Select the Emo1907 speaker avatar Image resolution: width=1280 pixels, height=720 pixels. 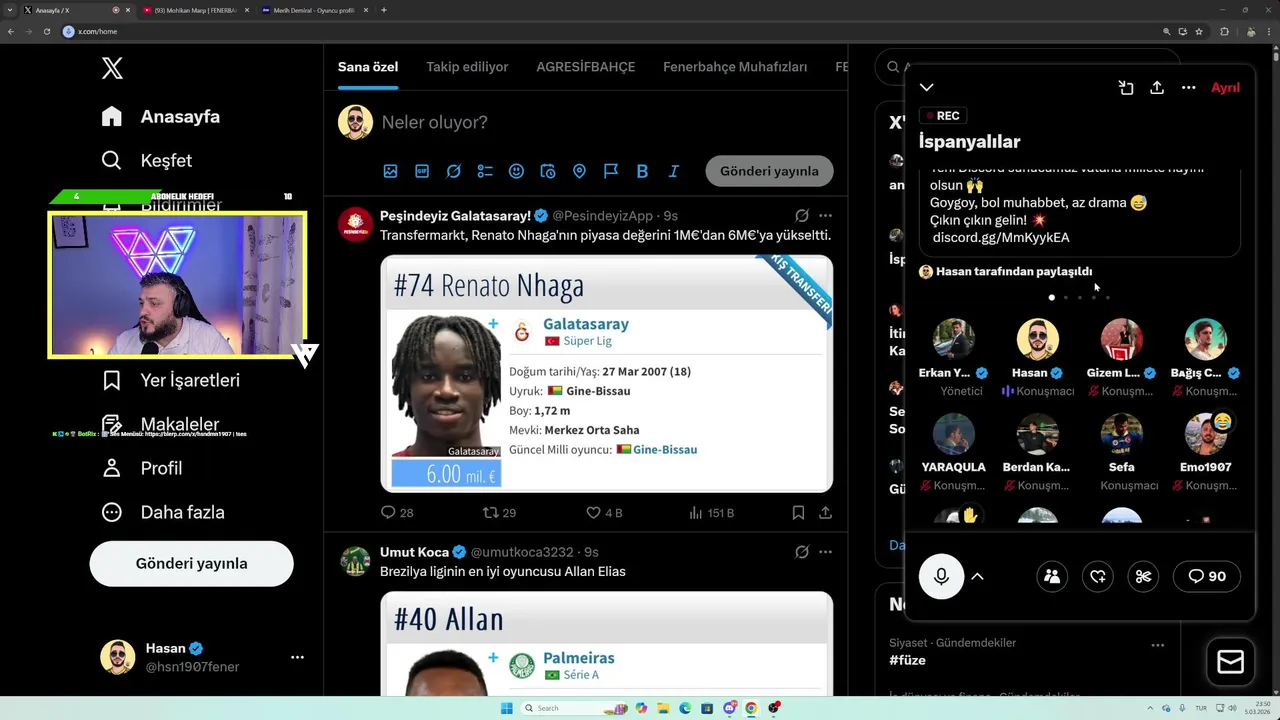[x=1205, y=434]
